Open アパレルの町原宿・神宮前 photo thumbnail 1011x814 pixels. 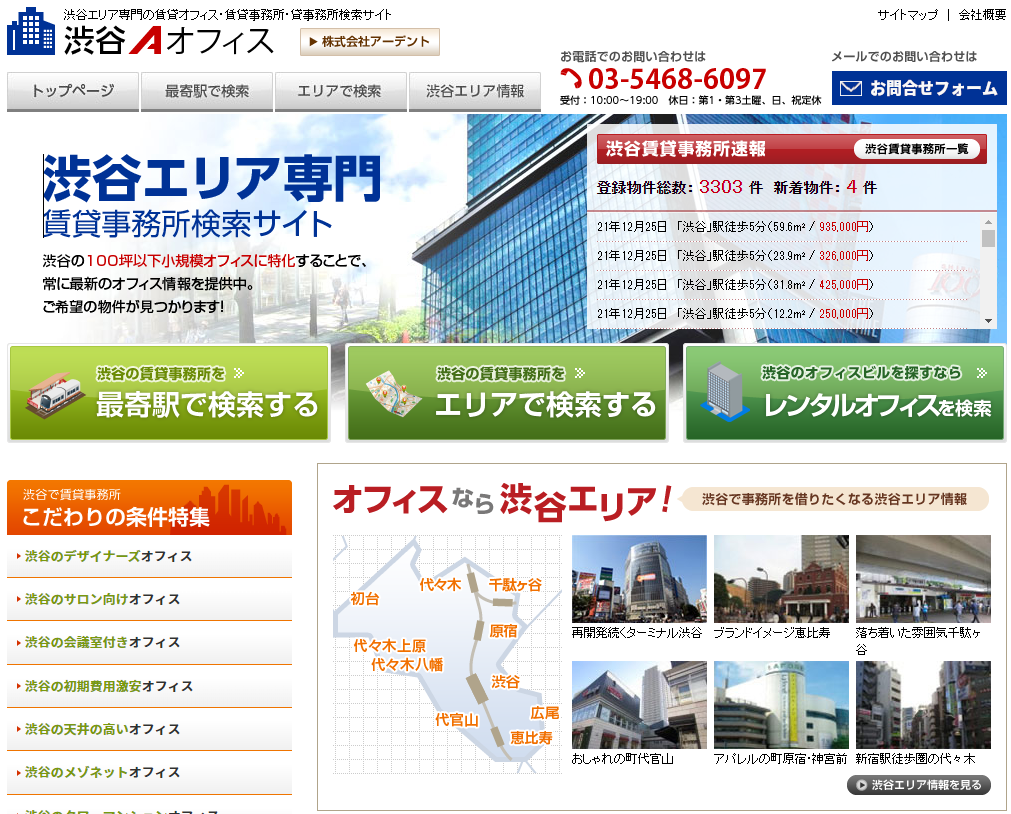coord(781,705)
